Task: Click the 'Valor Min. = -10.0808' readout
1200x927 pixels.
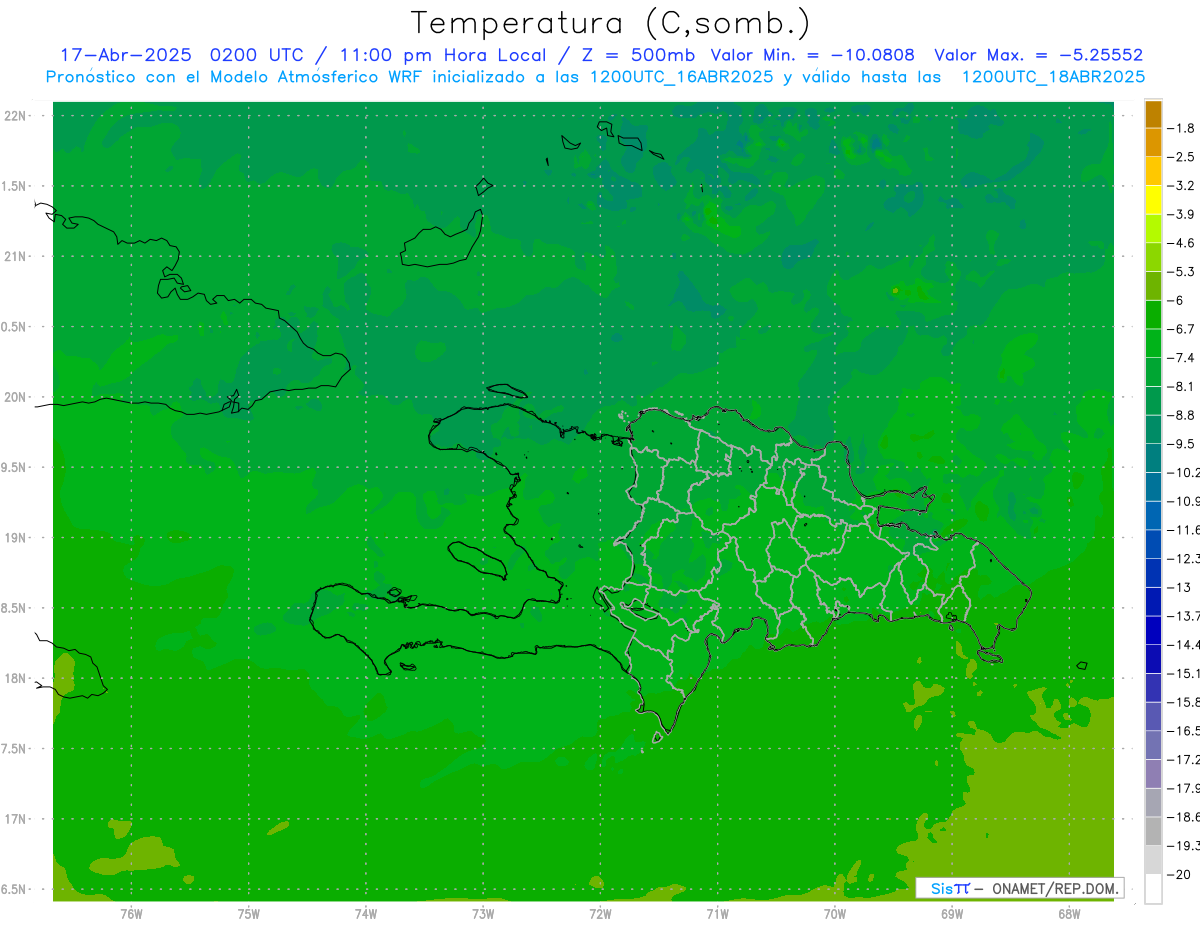Action: coord(812,55)
